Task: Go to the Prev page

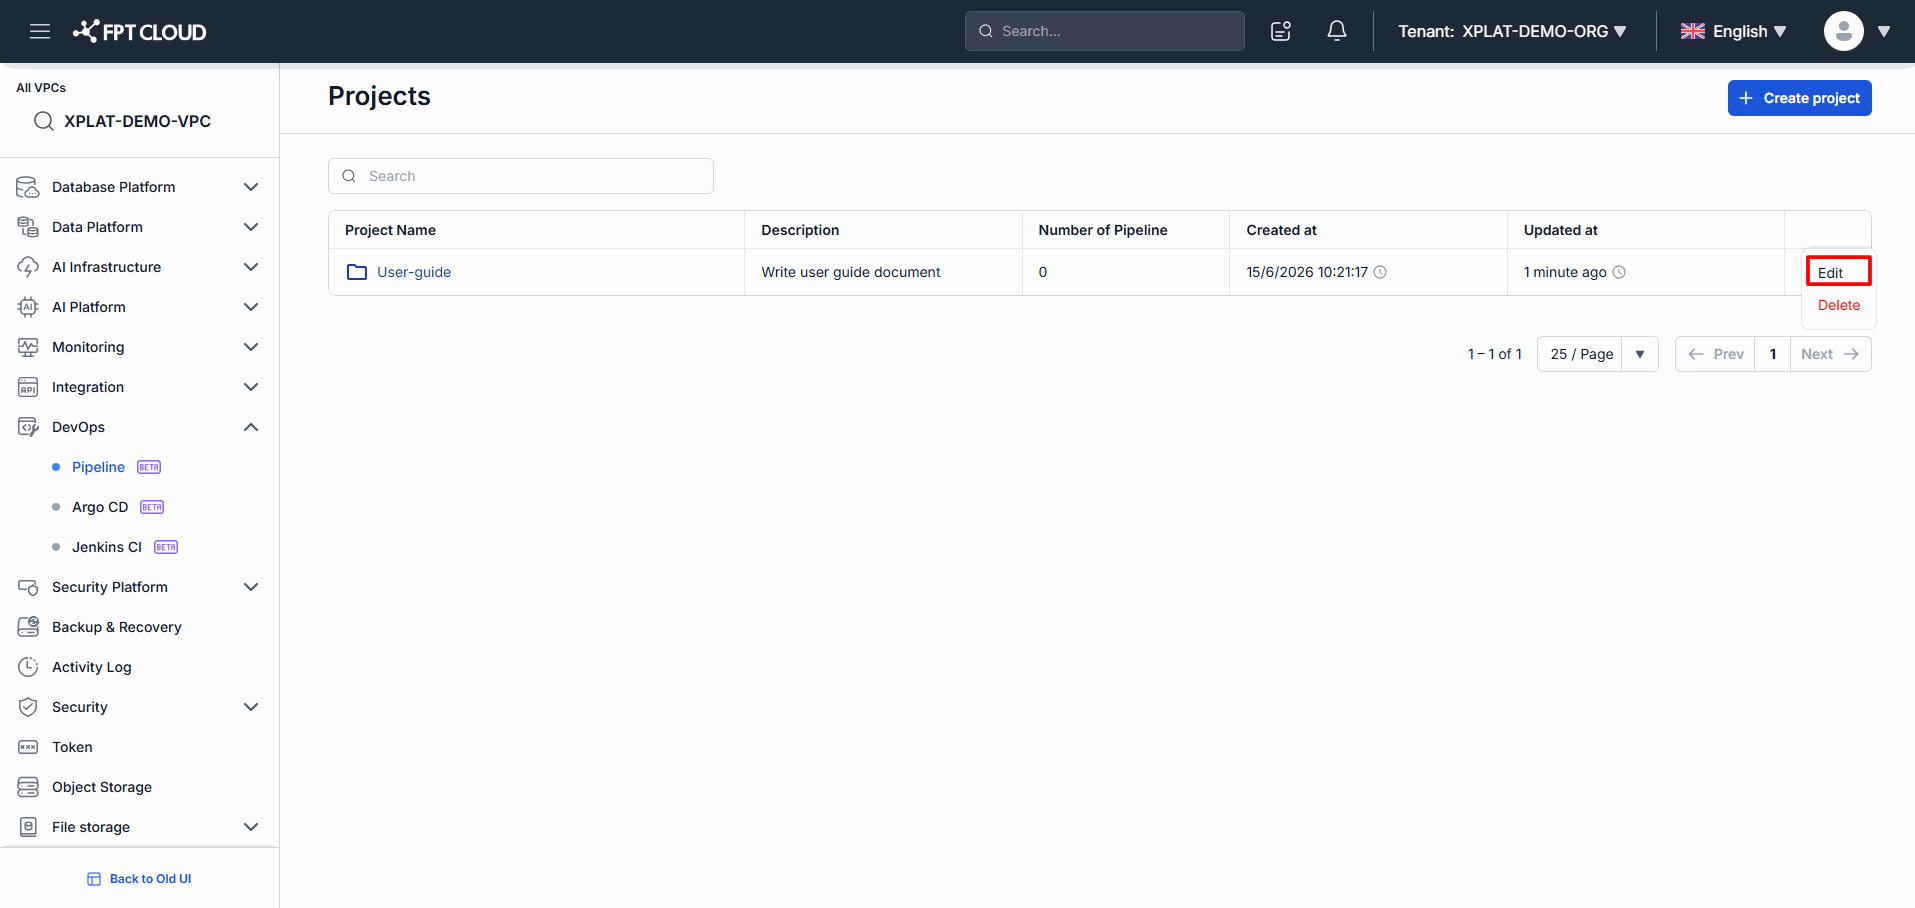Action: point(1715,354)
